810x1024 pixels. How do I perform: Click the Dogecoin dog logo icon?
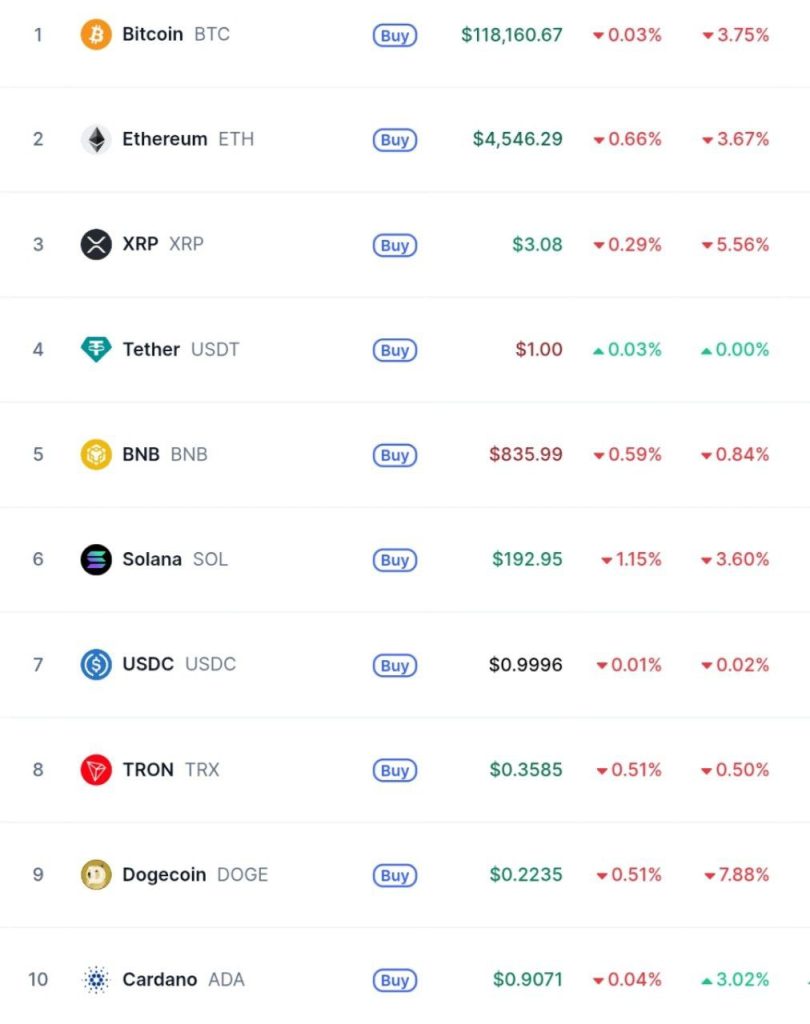(x=96, y=874)
